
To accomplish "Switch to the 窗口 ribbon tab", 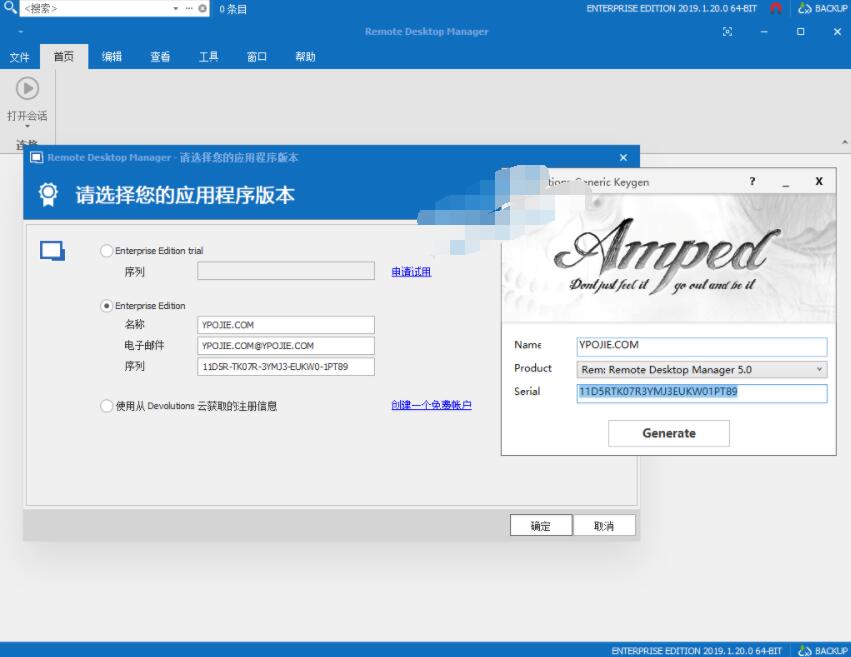I will pos(257,56).
